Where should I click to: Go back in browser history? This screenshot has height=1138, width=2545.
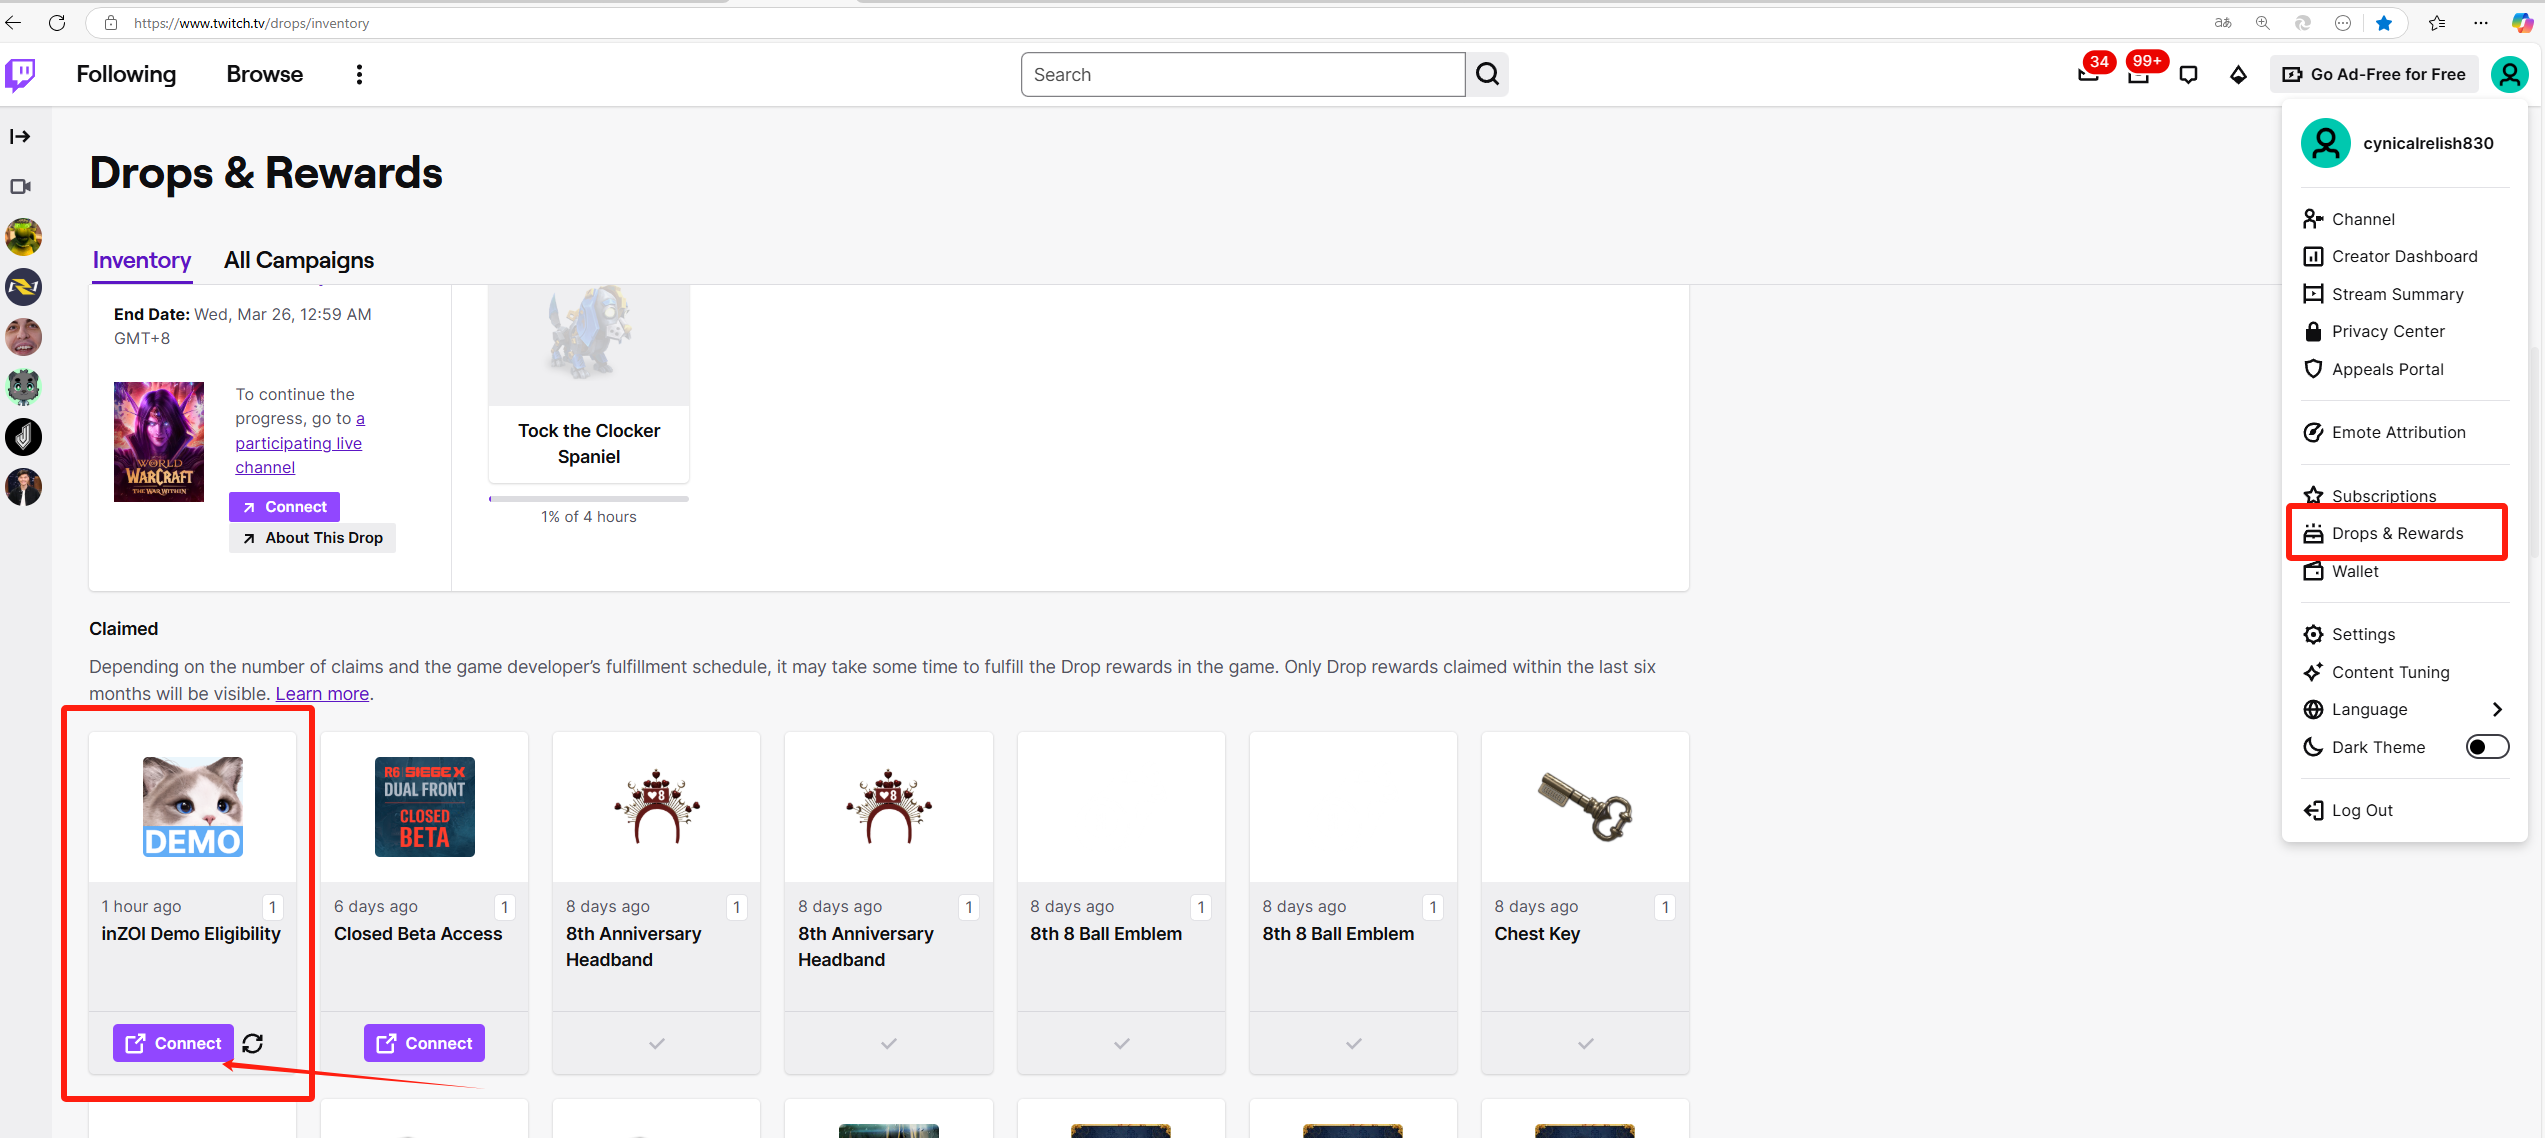(x=13, y=22)
